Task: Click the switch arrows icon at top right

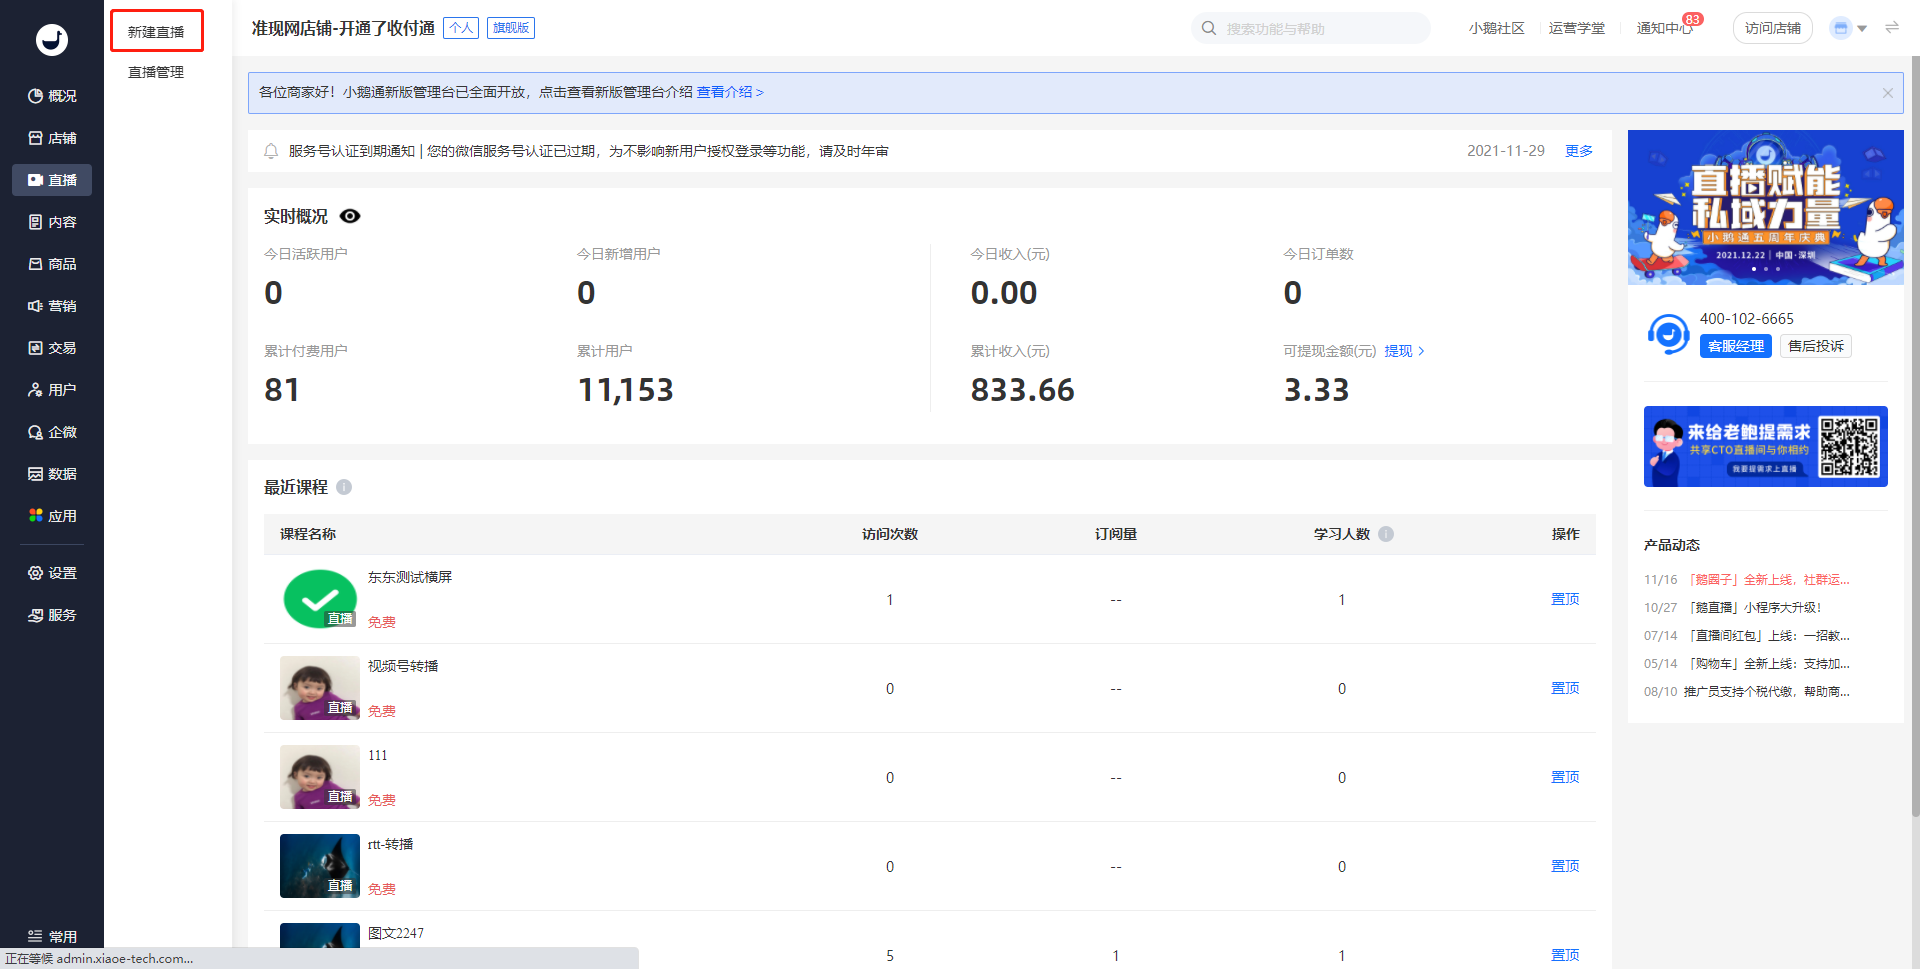Action: point(1892,28)
